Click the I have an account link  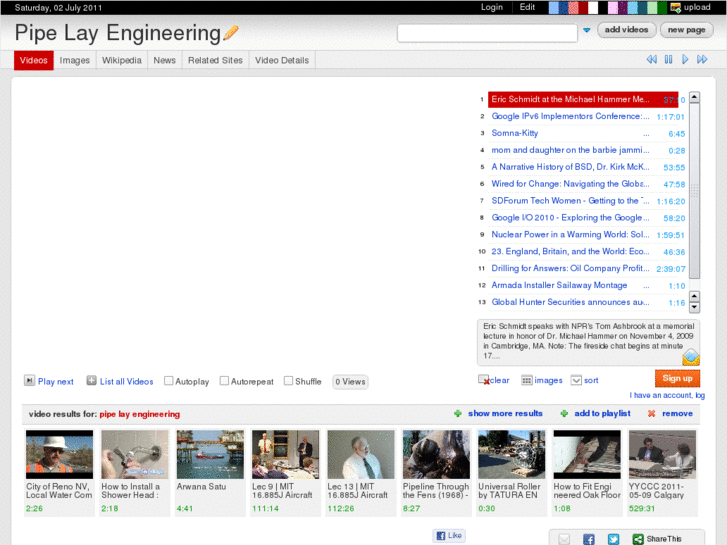point(667,395)
